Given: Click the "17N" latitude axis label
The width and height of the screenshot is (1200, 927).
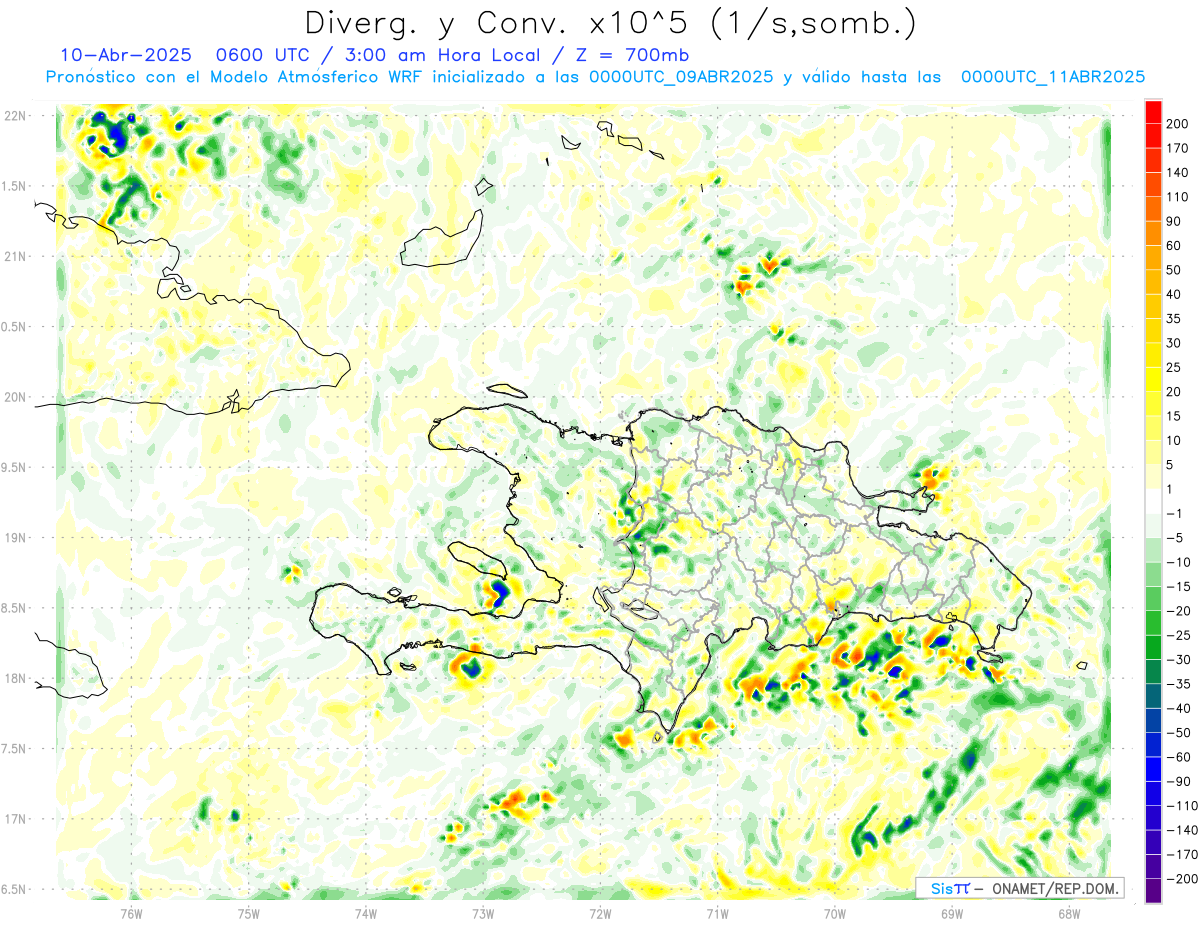Looking at the screenshot, I should (x=14, y=819).
